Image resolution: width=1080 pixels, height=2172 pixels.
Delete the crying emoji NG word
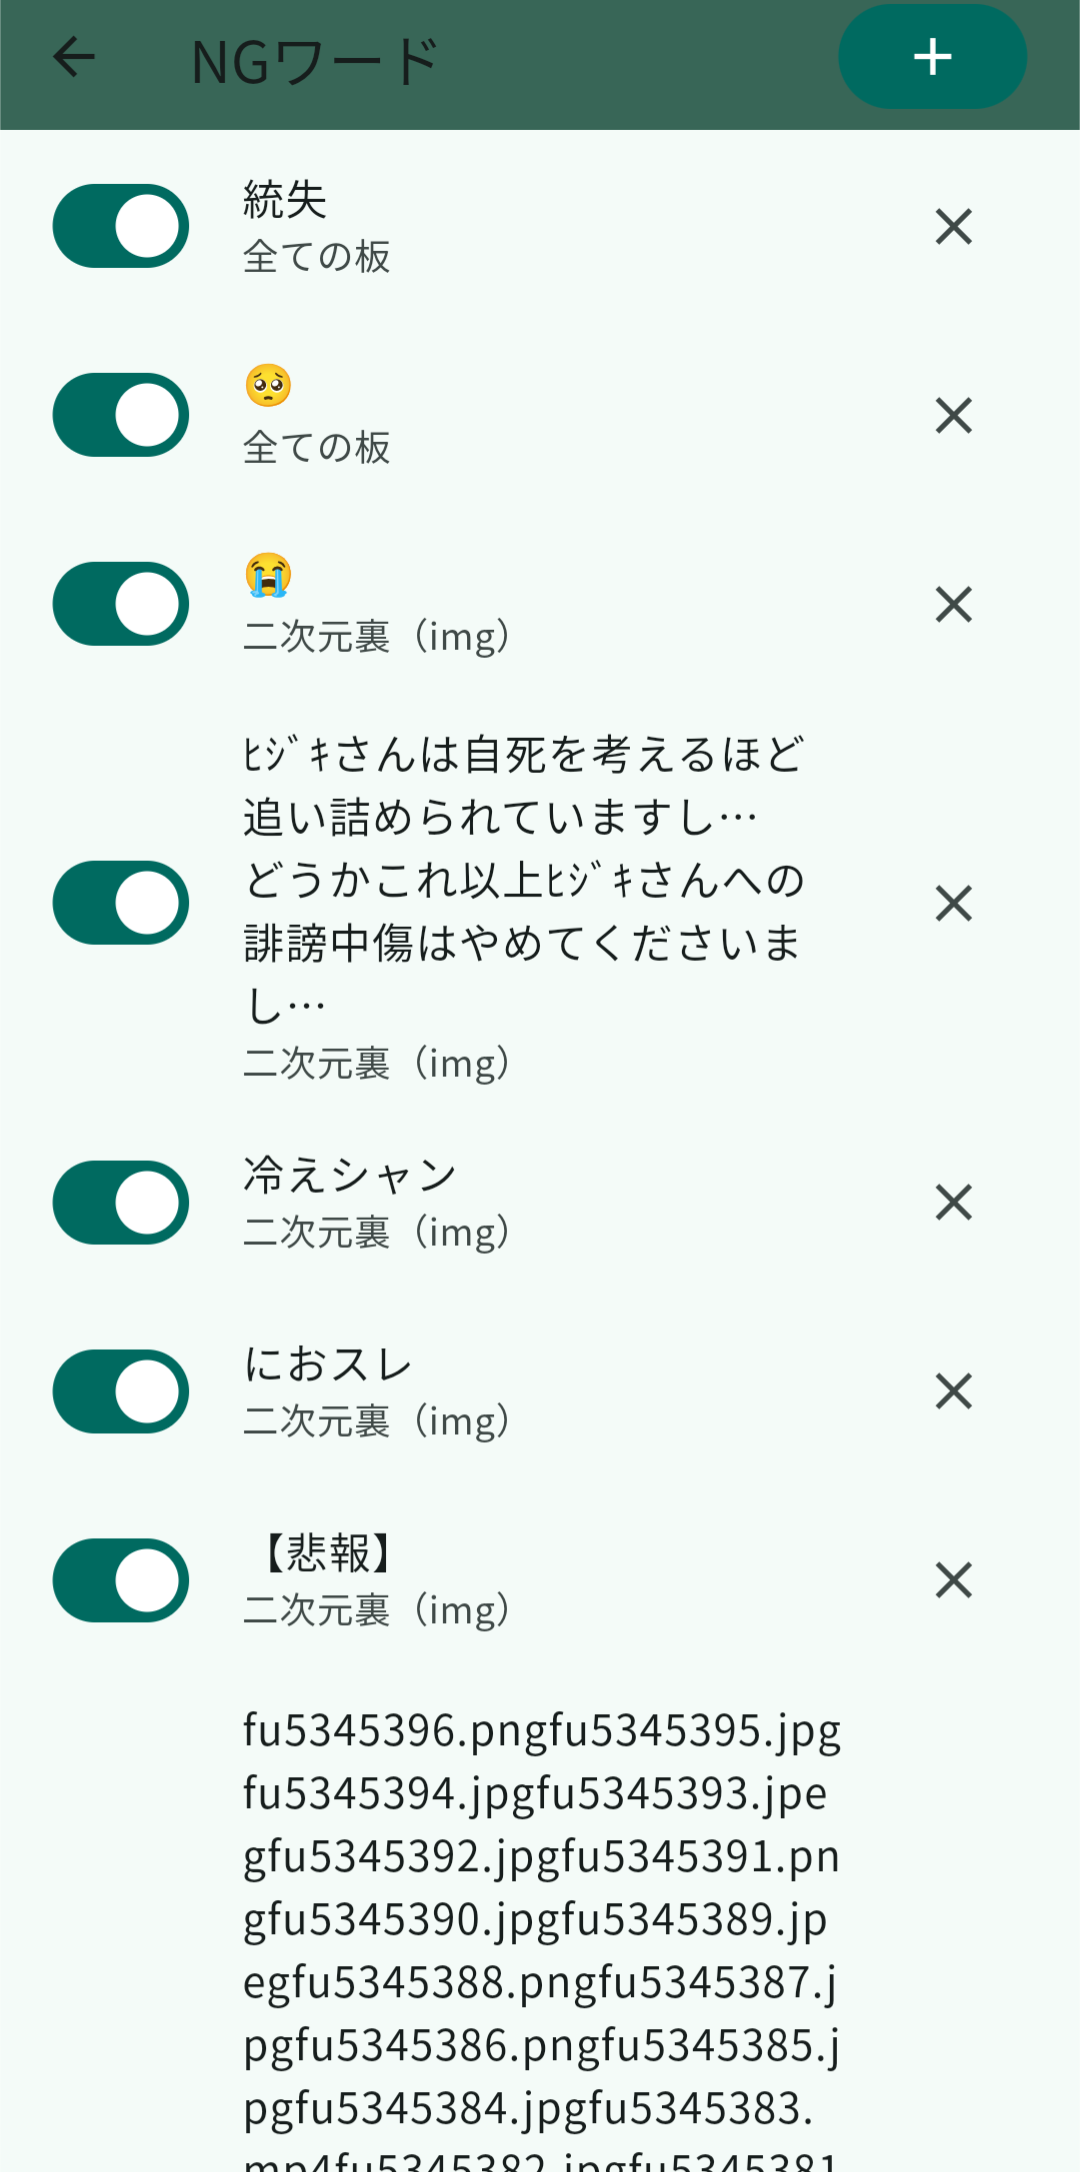tap(953, 605)
